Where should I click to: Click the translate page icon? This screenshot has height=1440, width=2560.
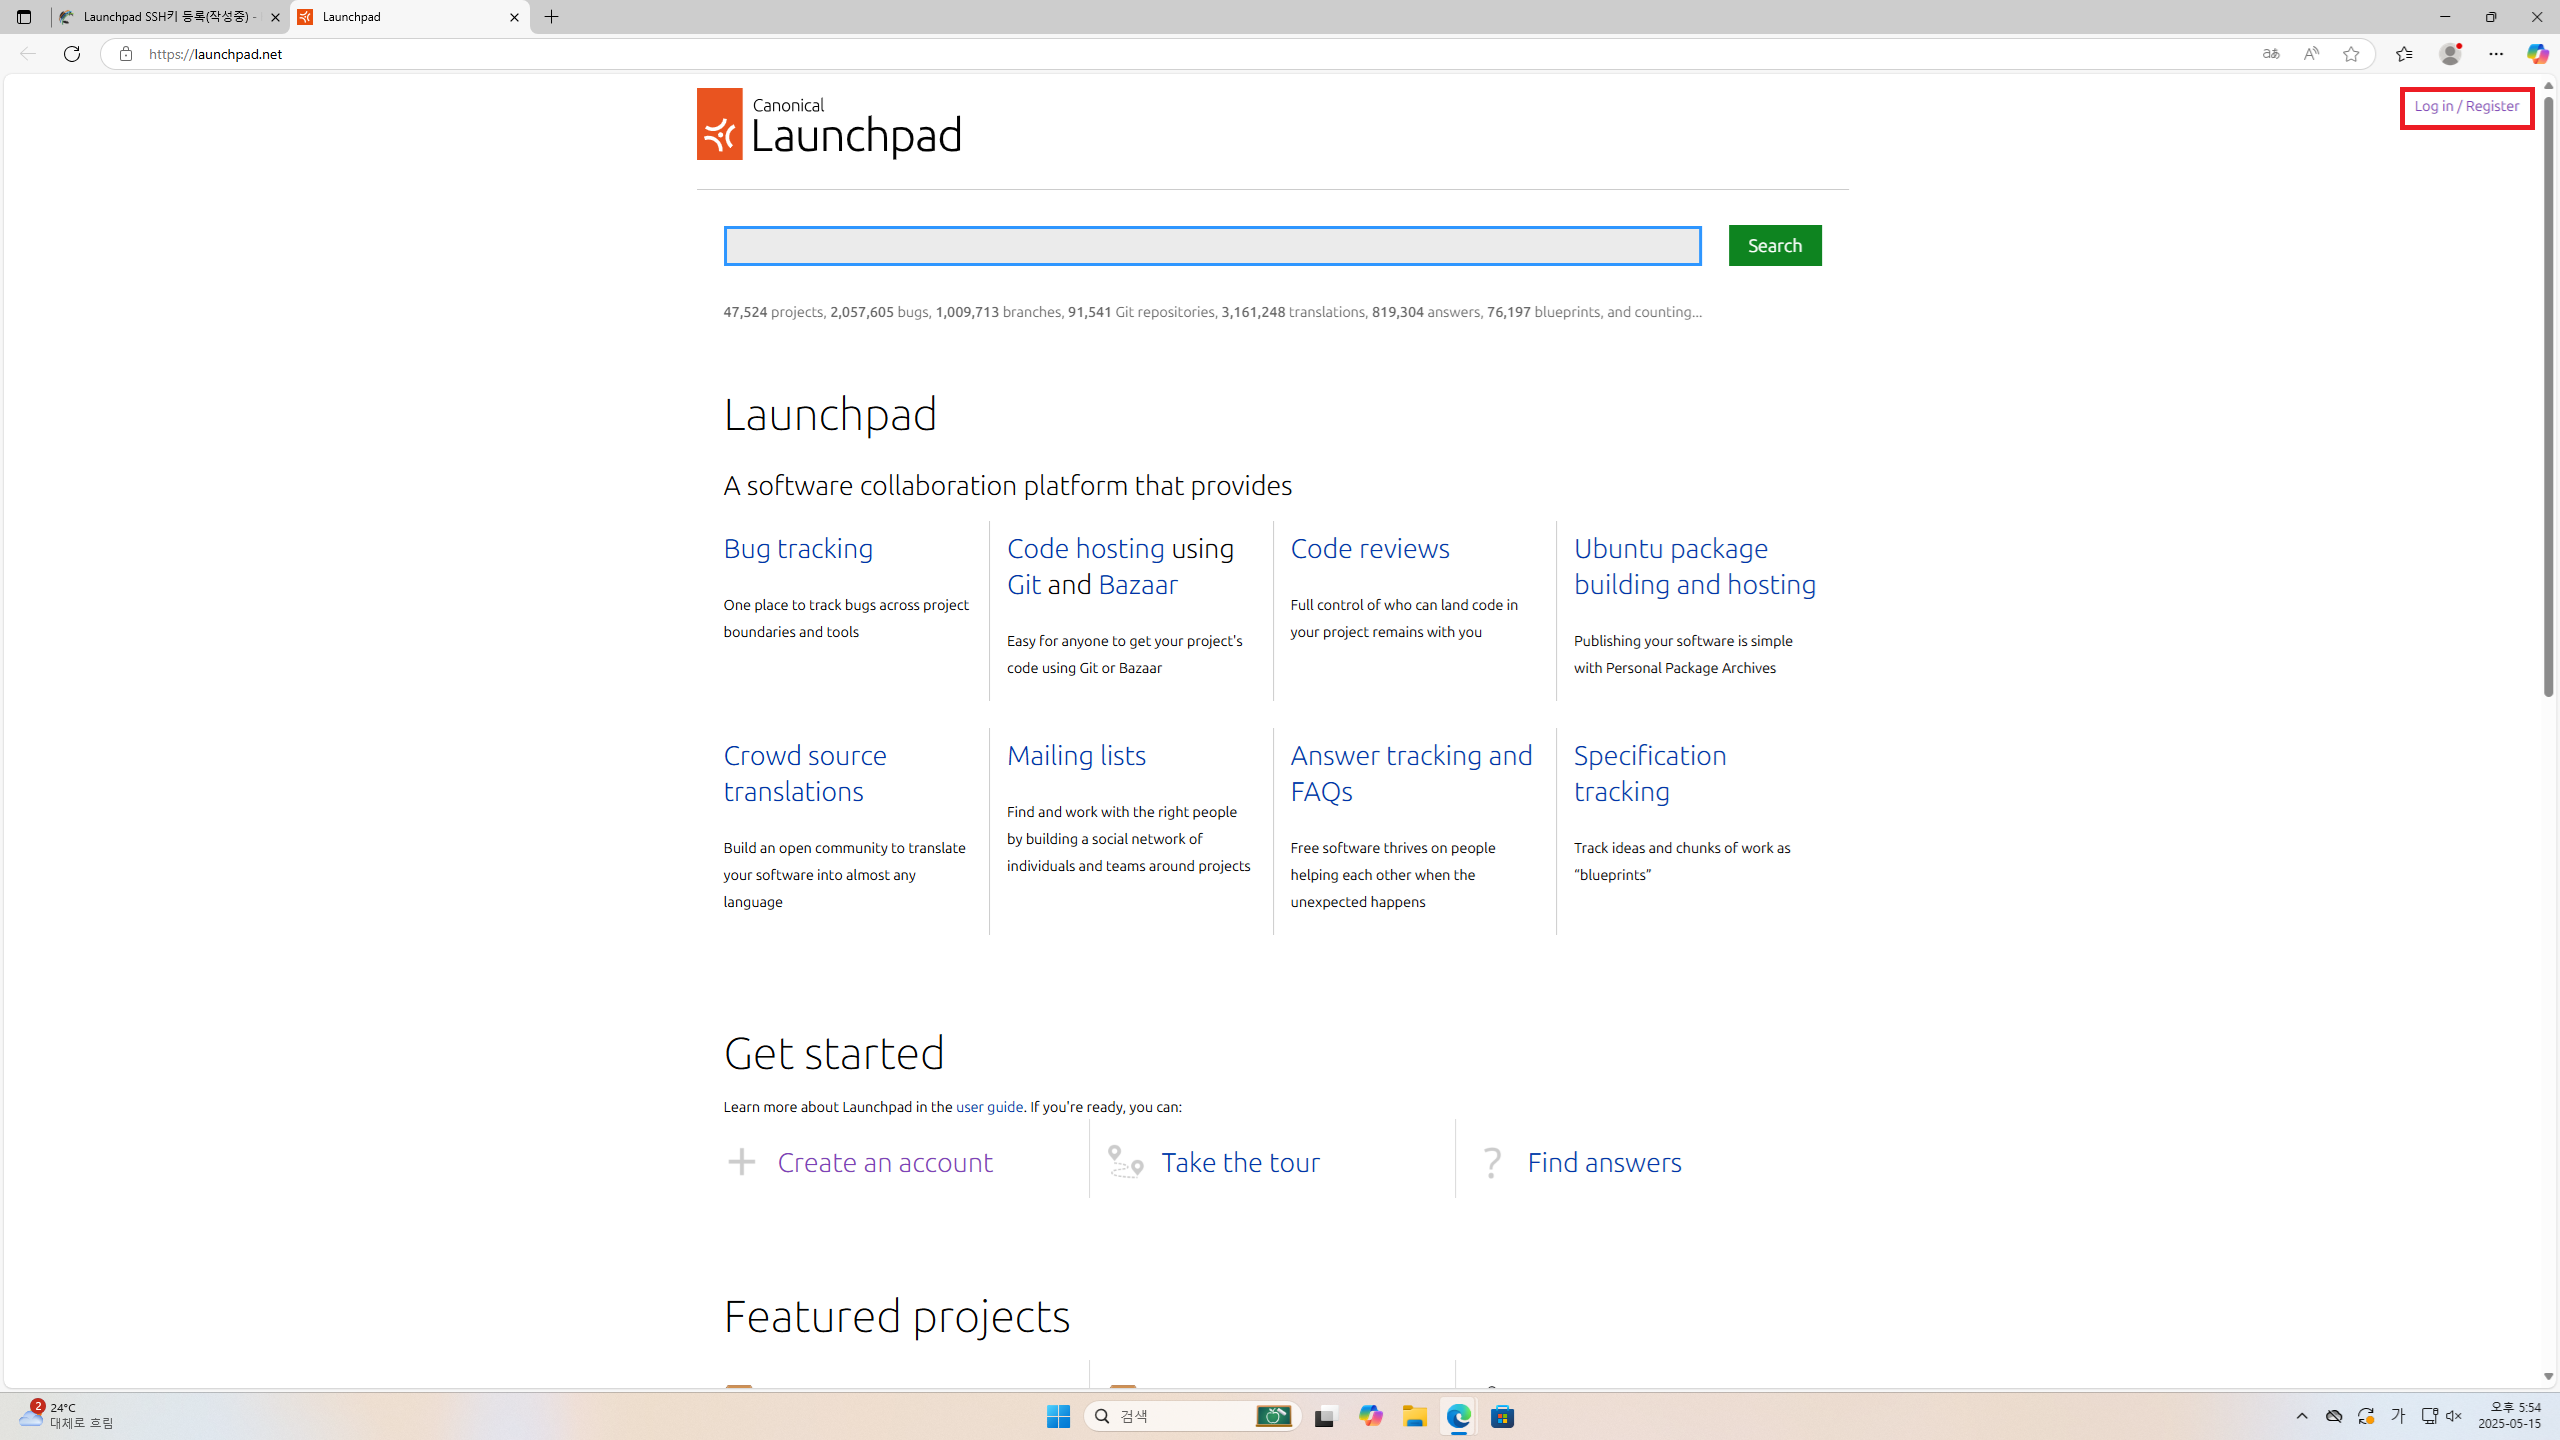point(2270,54)
